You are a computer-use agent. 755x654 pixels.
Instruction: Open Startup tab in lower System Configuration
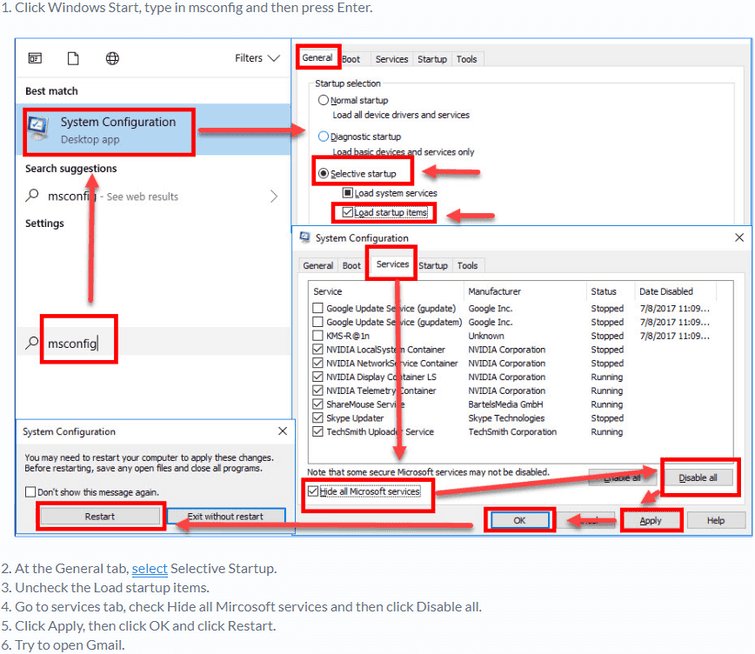(x=433, y=265)
